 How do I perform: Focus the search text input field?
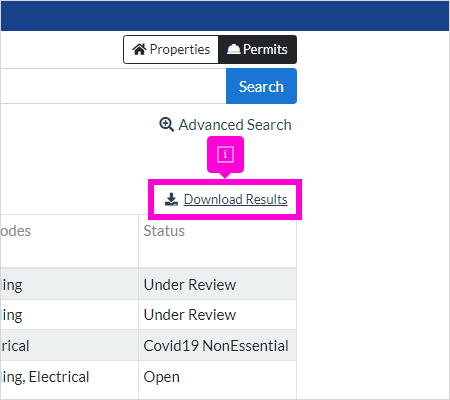(113, 86)
